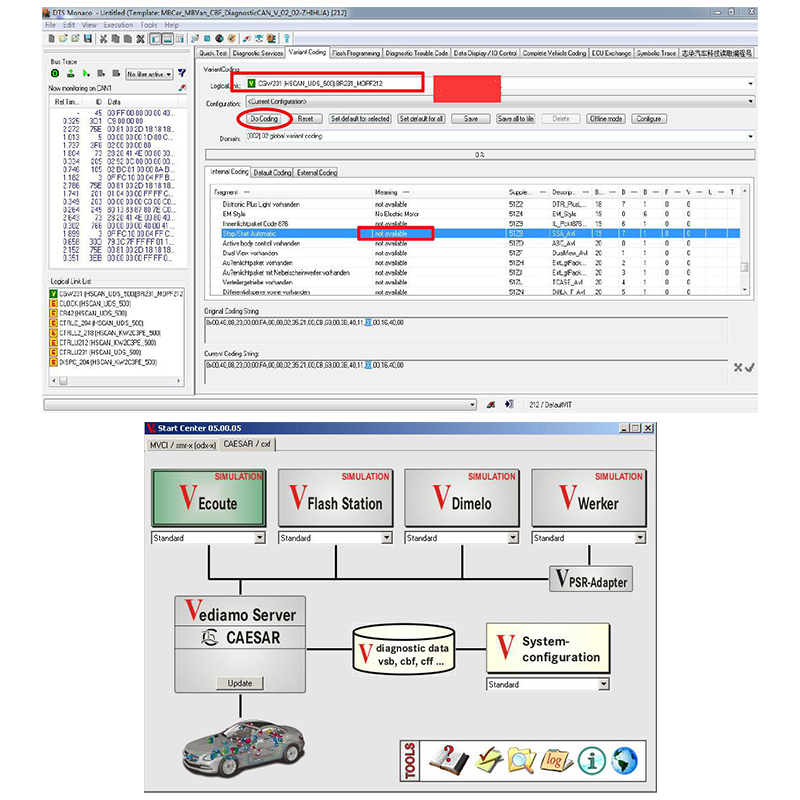Click the blue question mark help icon
Image resolution: width=800 pixels, height=800 pixels.
point(286,38)
